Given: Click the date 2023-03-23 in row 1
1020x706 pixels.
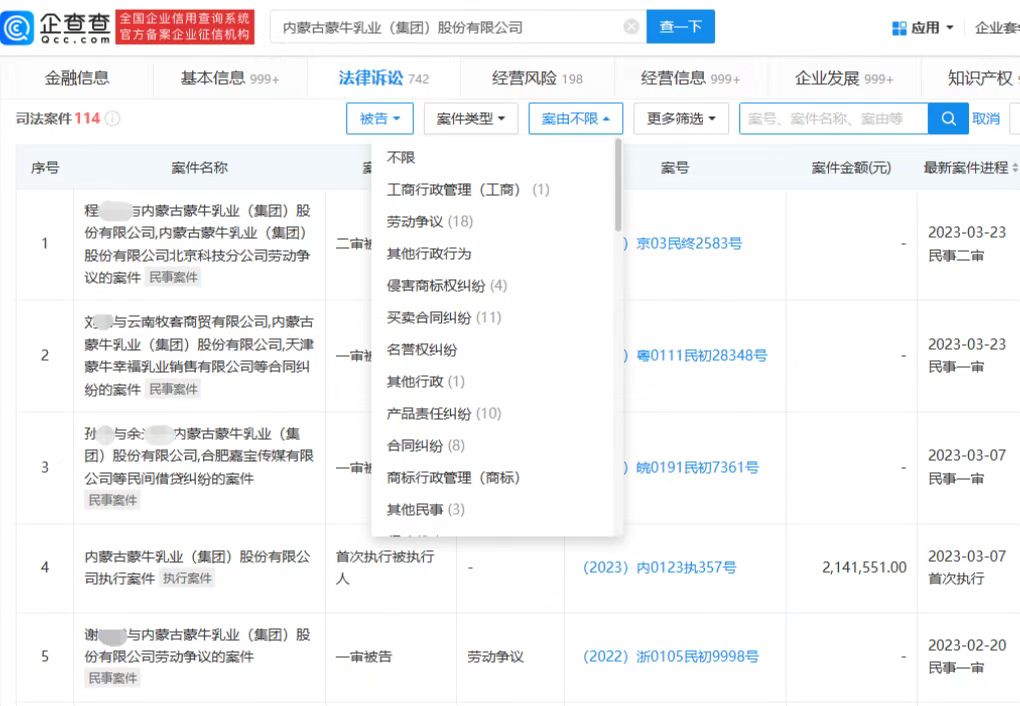Looking at the screenshot, I should pos(967,232).
